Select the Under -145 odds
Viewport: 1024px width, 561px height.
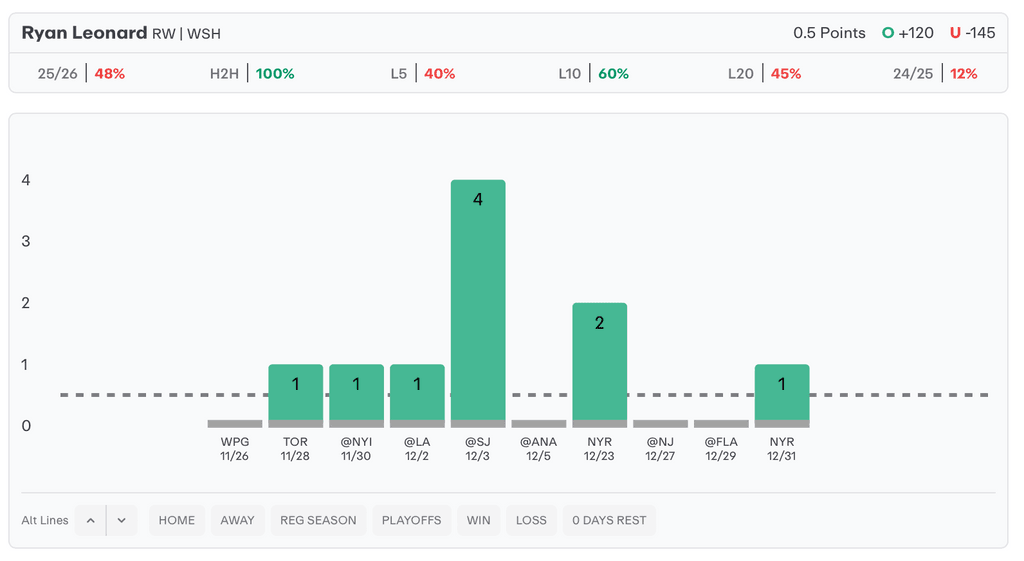click(x=973, y=33)
